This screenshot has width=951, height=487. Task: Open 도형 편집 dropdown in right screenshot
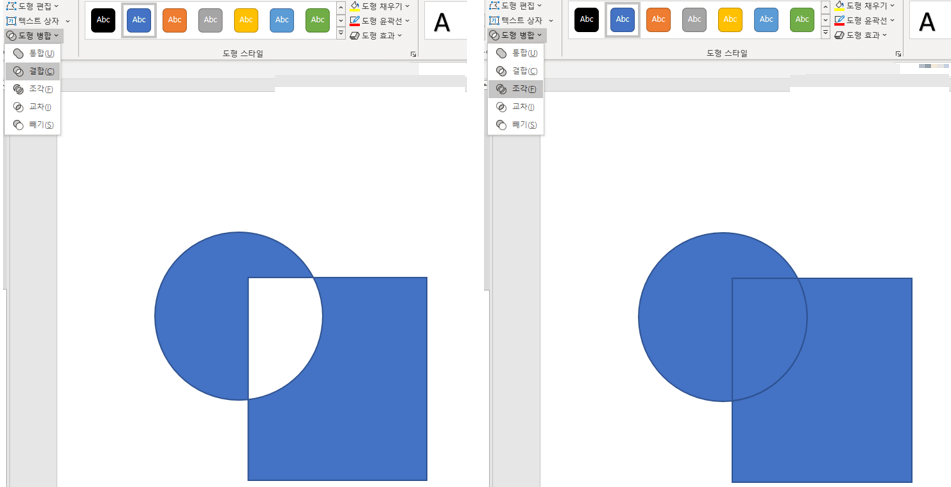point(516,5)
